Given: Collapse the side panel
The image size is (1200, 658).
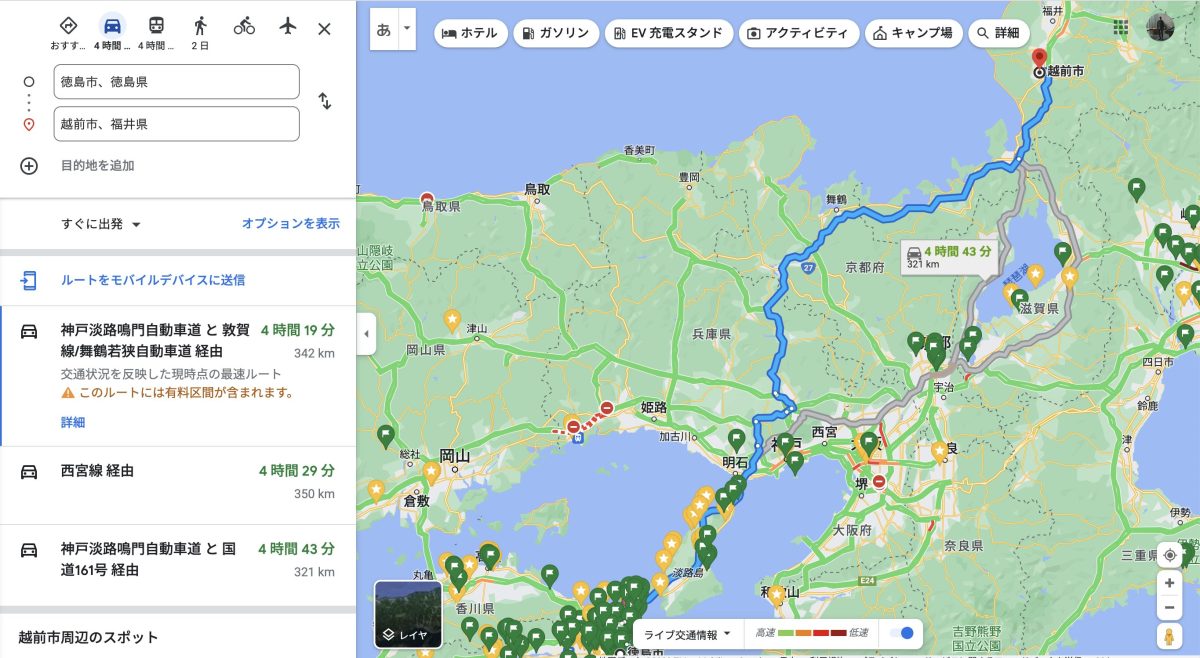Looking at the screenshot, I should (x=366, y=333).
